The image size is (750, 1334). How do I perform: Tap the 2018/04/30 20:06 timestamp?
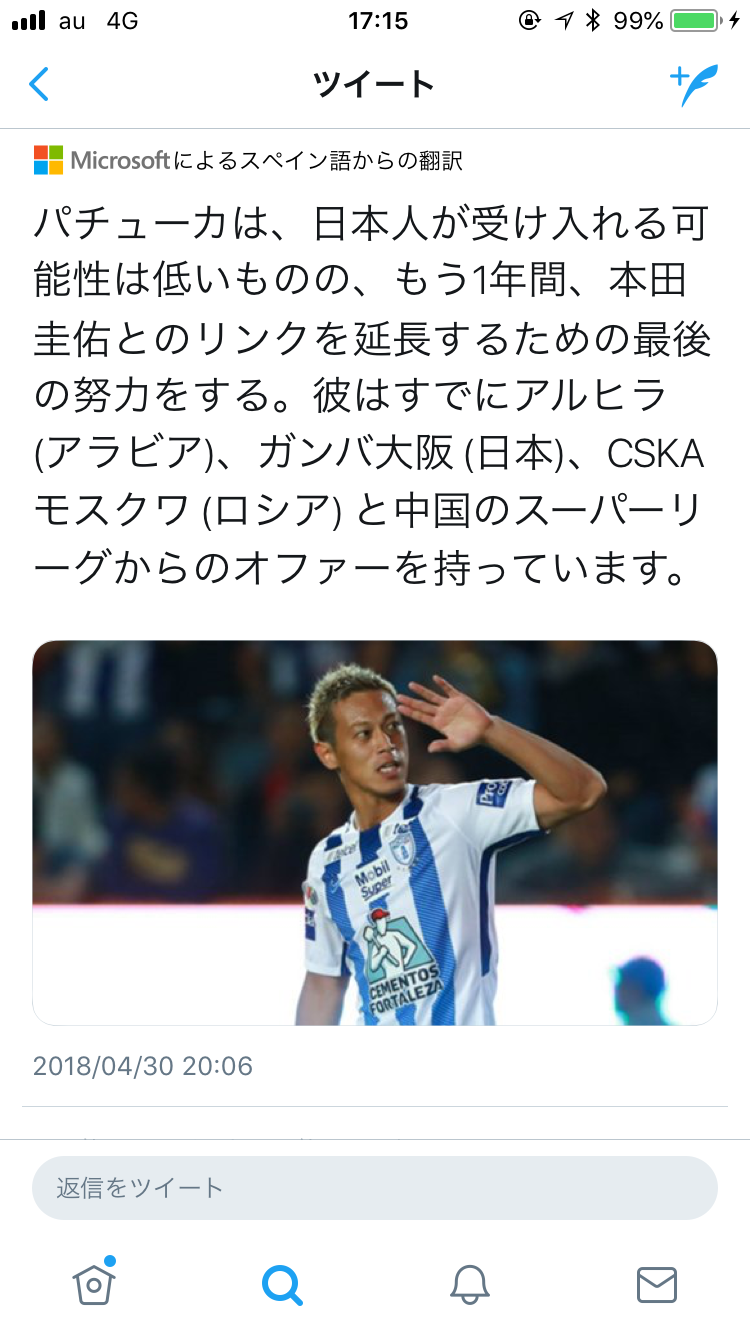(143, 1065)
